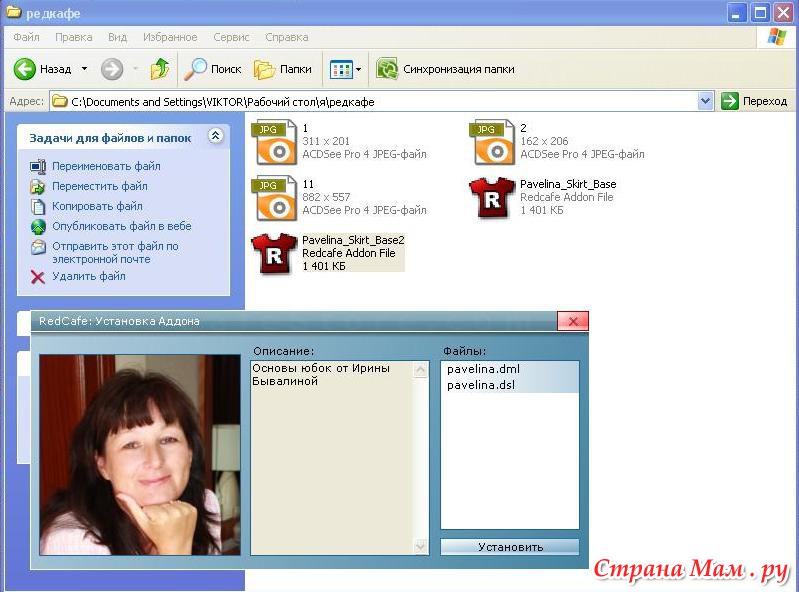Click the addon preview photo thumbnail
799x592 pixels.
coord(140,454)
